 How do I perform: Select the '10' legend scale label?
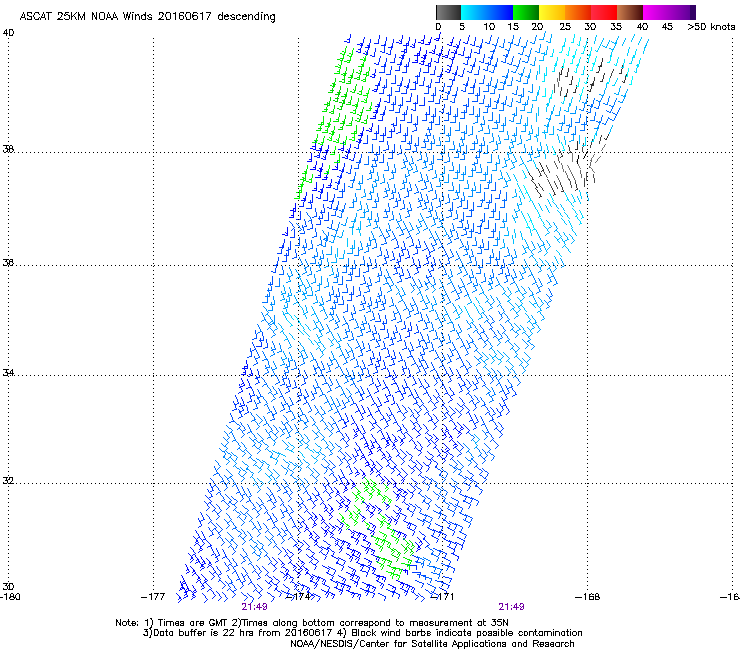(x=489, y=27)
